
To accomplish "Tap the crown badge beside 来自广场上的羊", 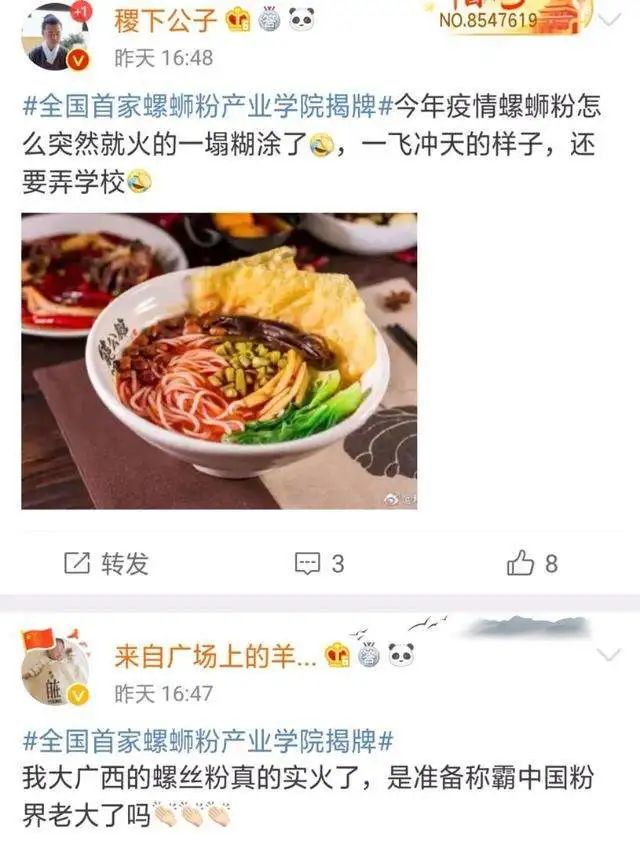I will [338, 655].
